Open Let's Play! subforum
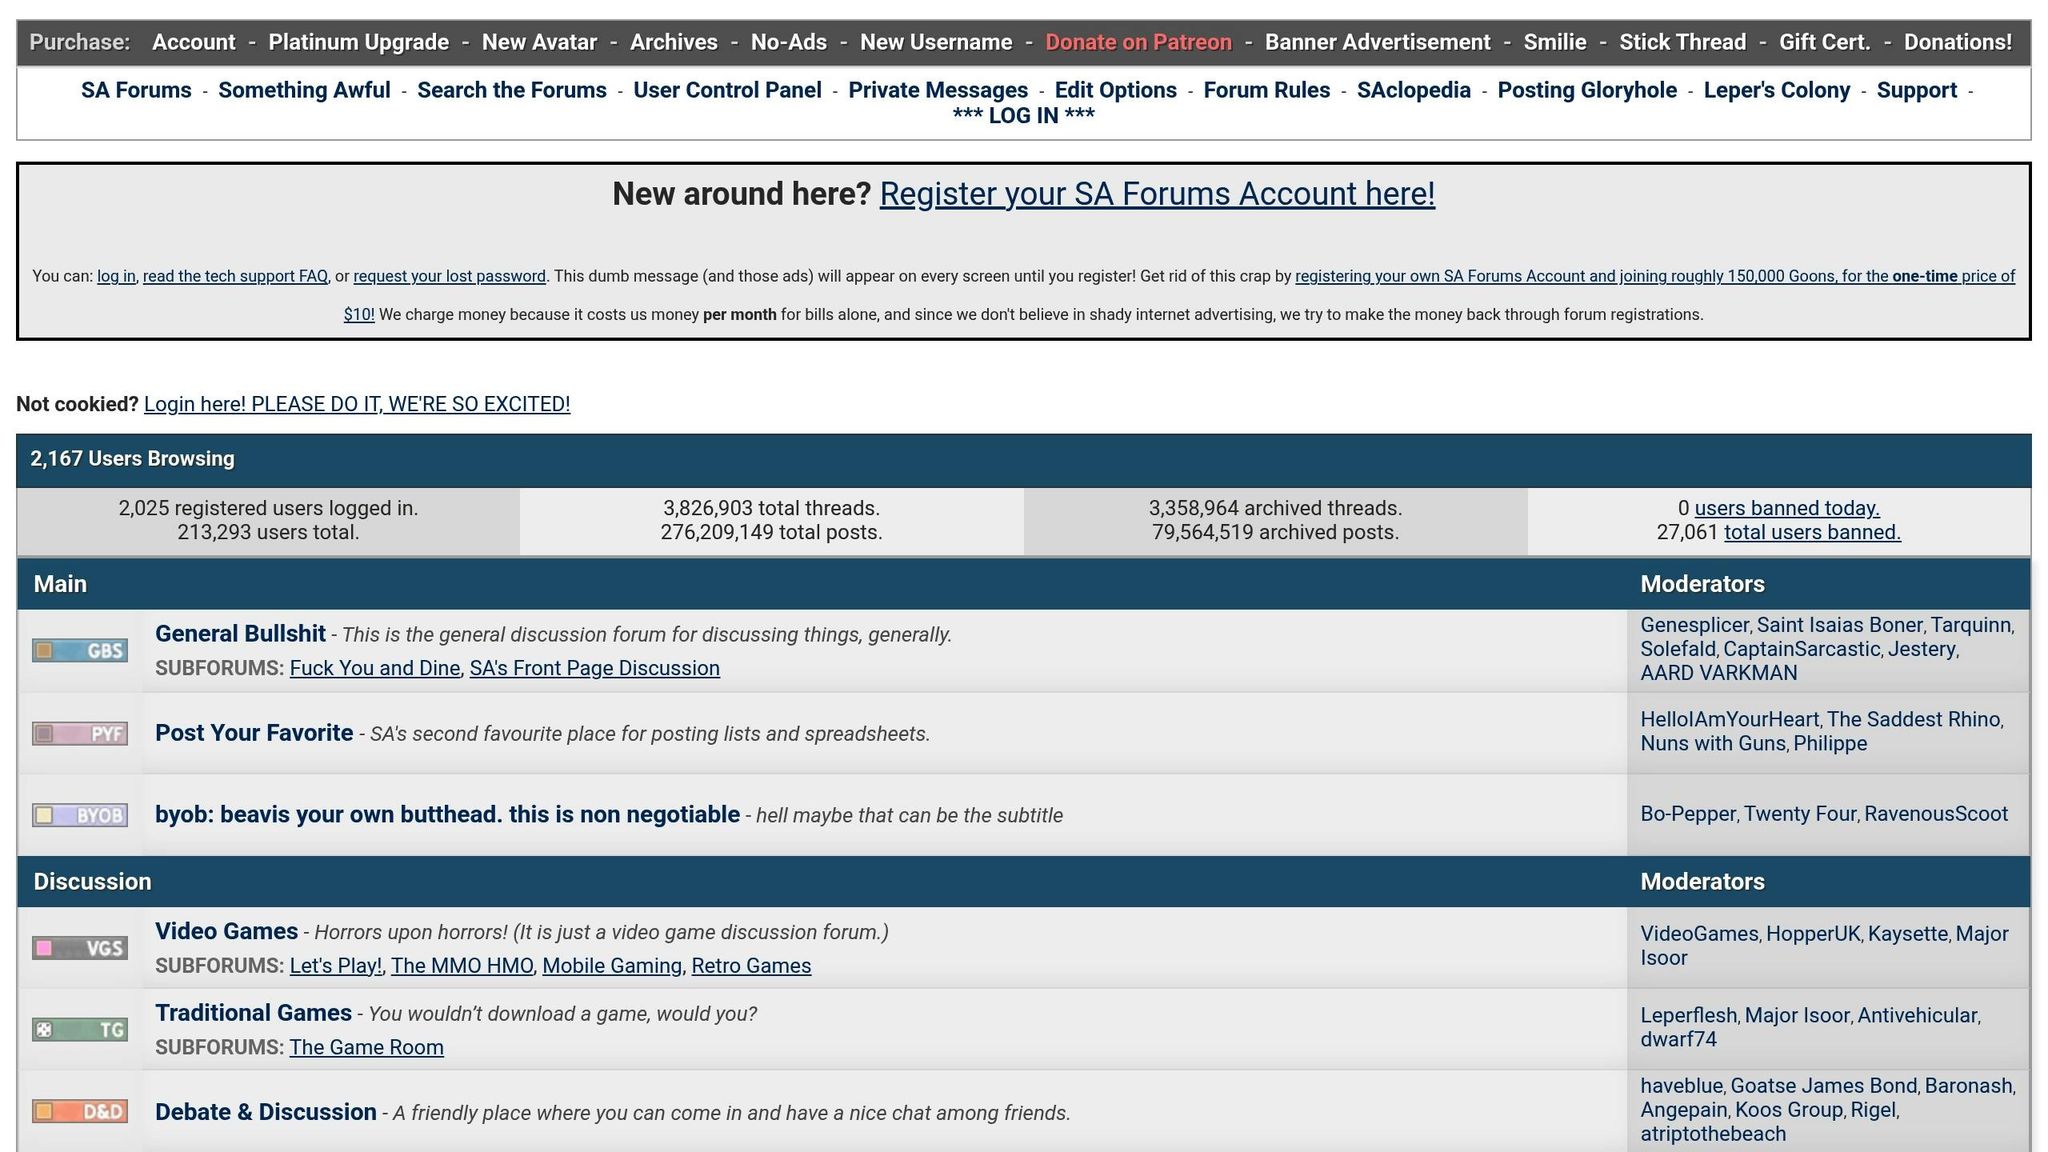 coord(336,966)
